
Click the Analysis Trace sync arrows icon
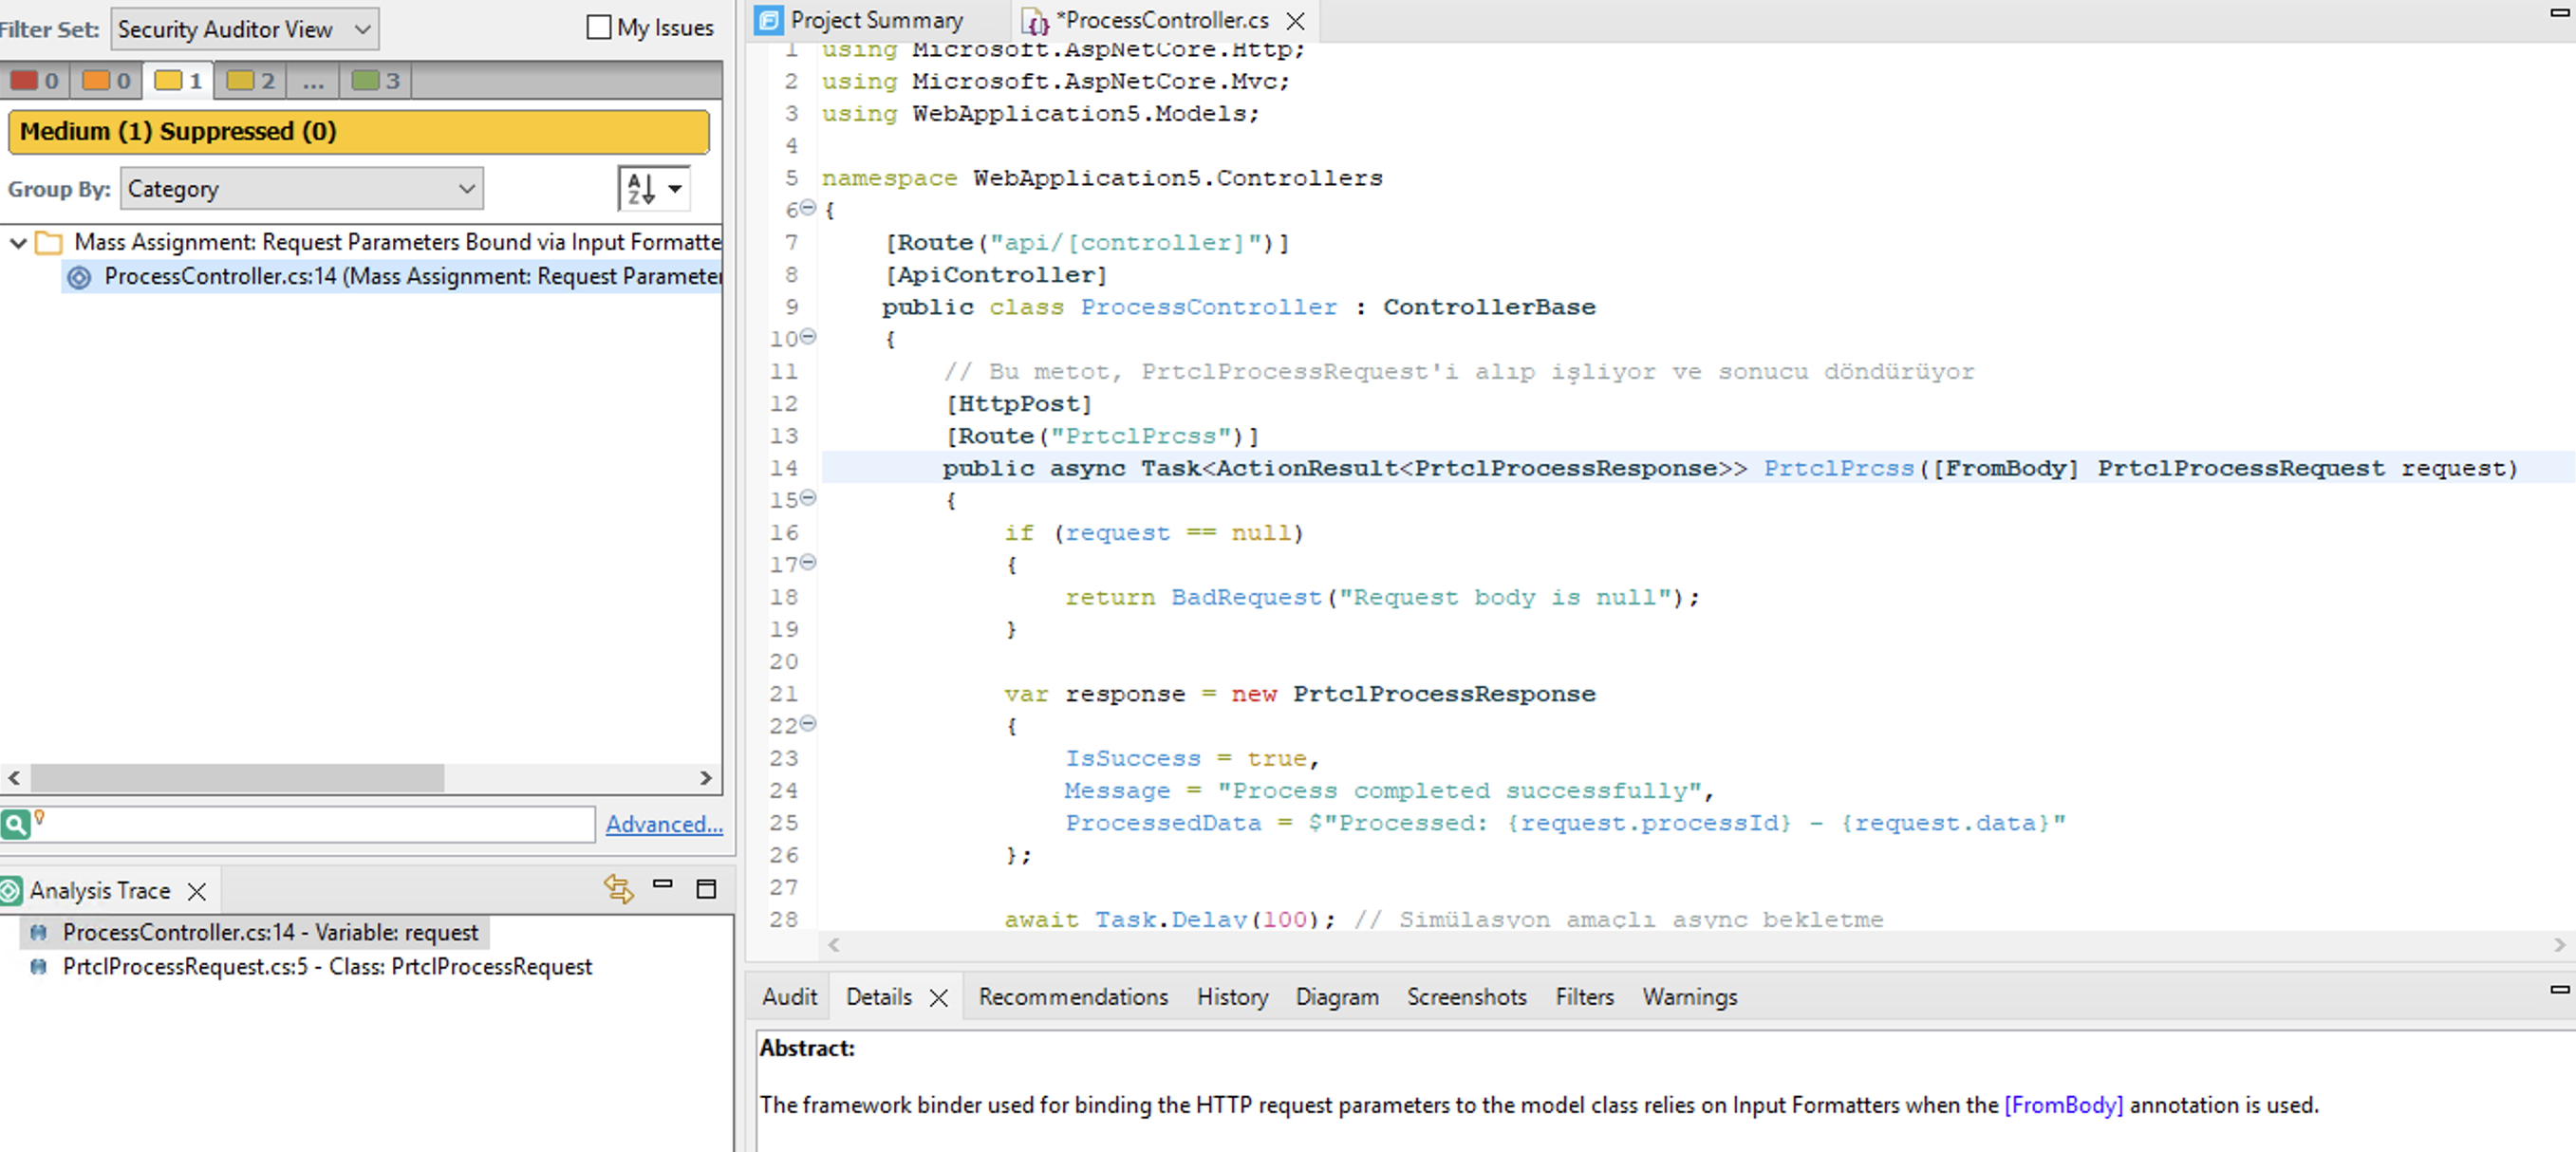click(x=619, y=888)
